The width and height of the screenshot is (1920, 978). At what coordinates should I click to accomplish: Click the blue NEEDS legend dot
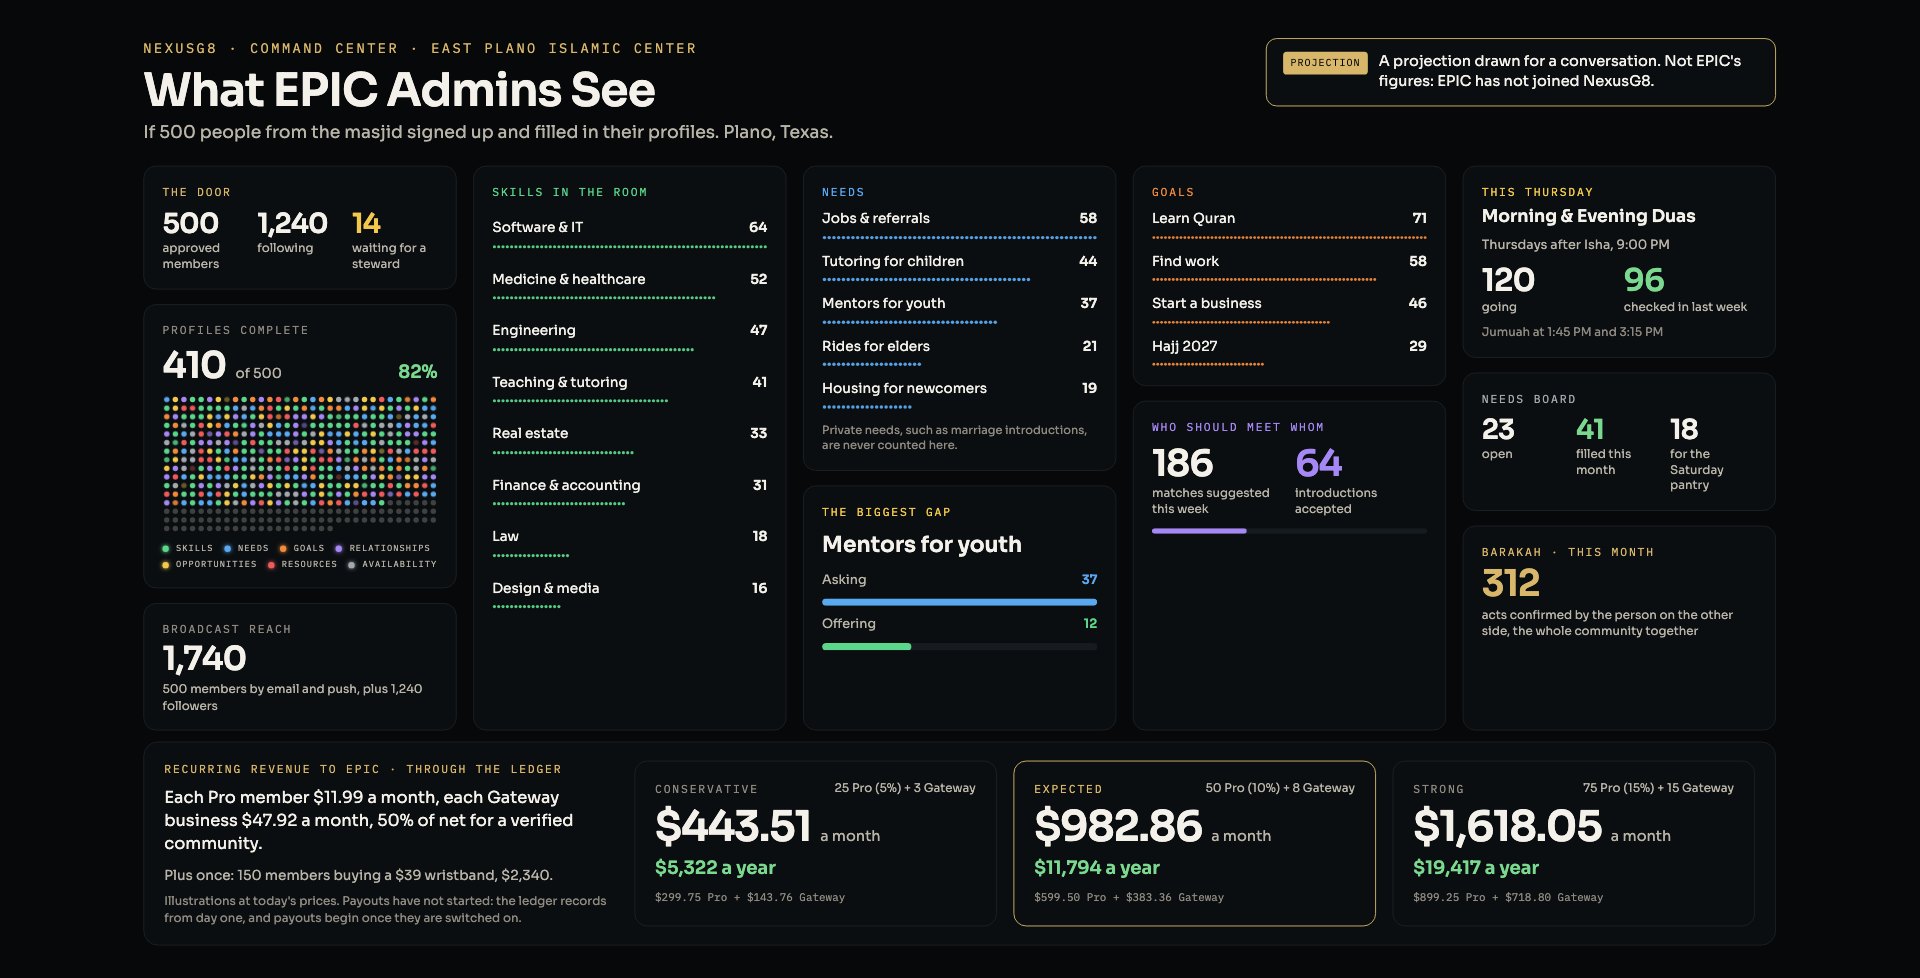[x=227, y=548]
